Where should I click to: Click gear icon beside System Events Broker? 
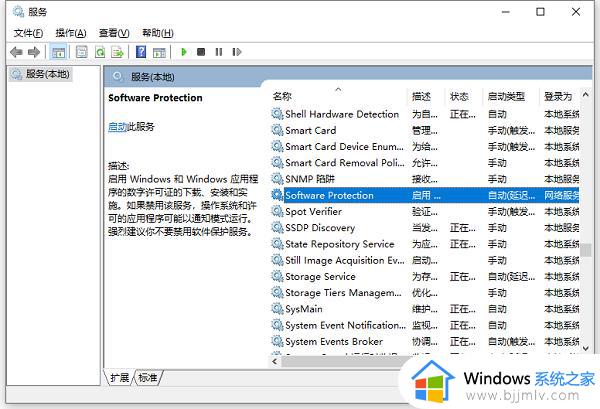(277, 341)
